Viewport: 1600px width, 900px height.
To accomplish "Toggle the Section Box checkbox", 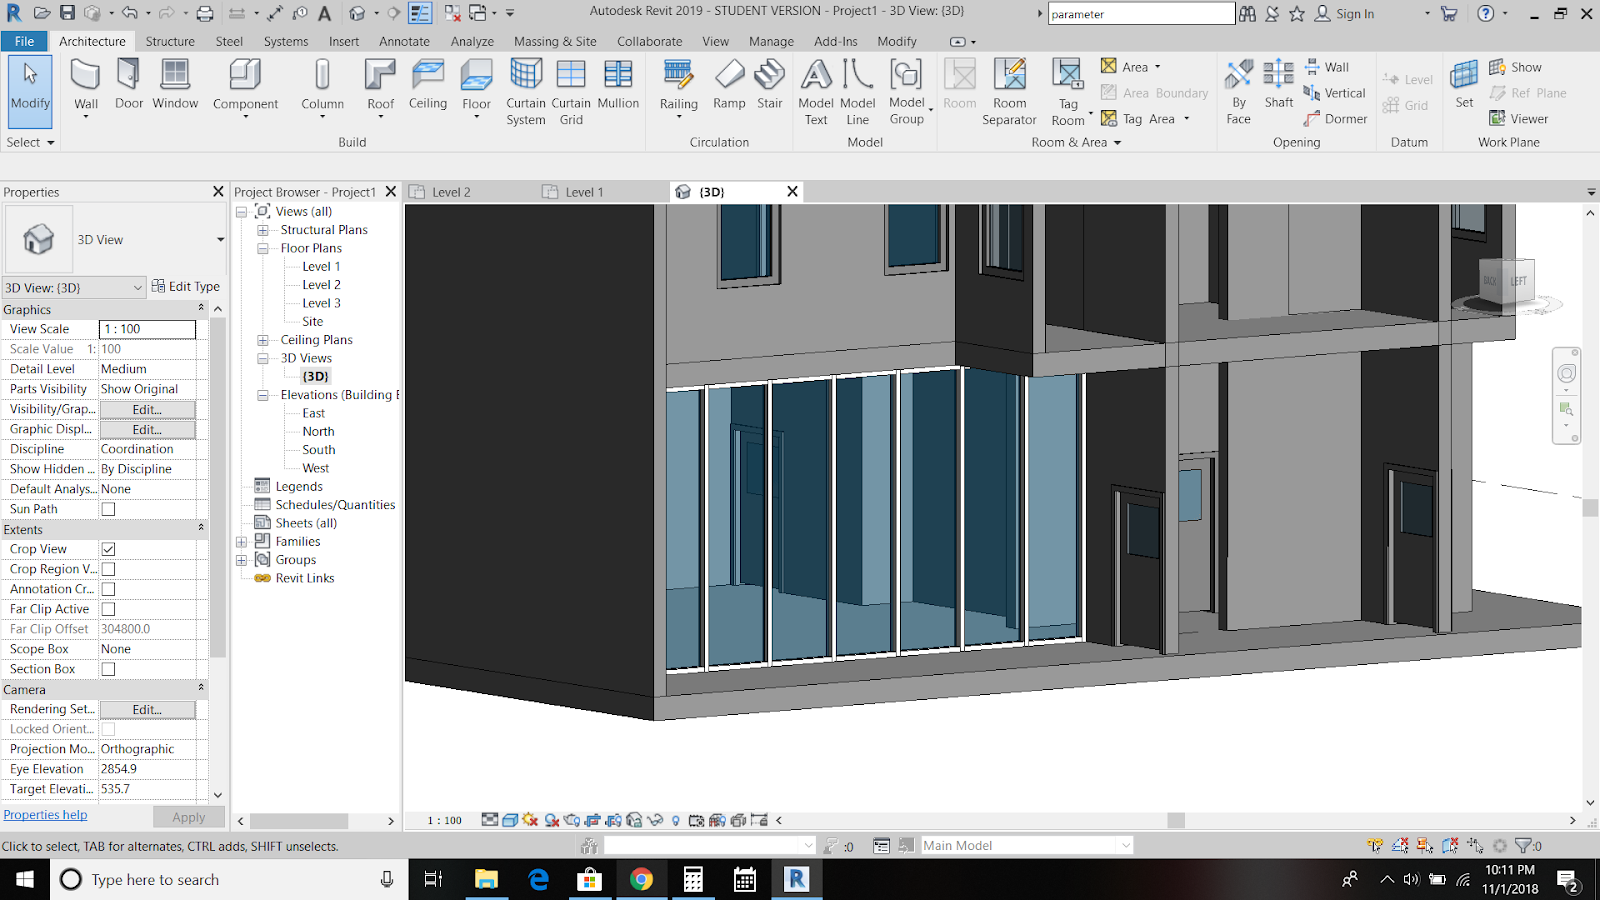I will pos(109,669).
